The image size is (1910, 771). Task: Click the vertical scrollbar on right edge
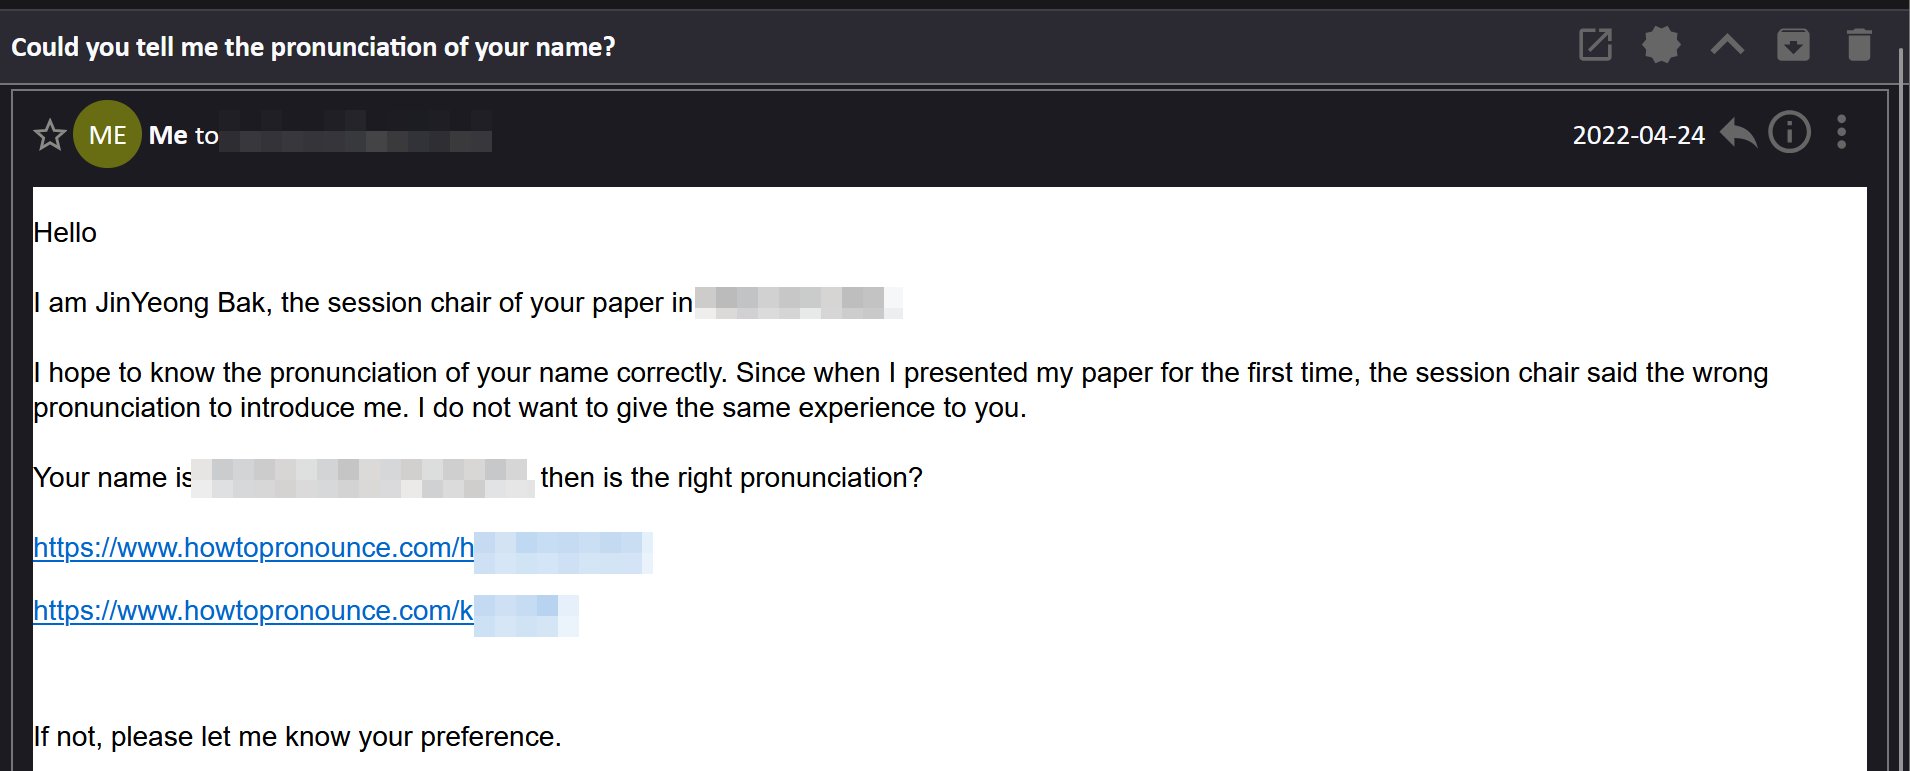1901,400
